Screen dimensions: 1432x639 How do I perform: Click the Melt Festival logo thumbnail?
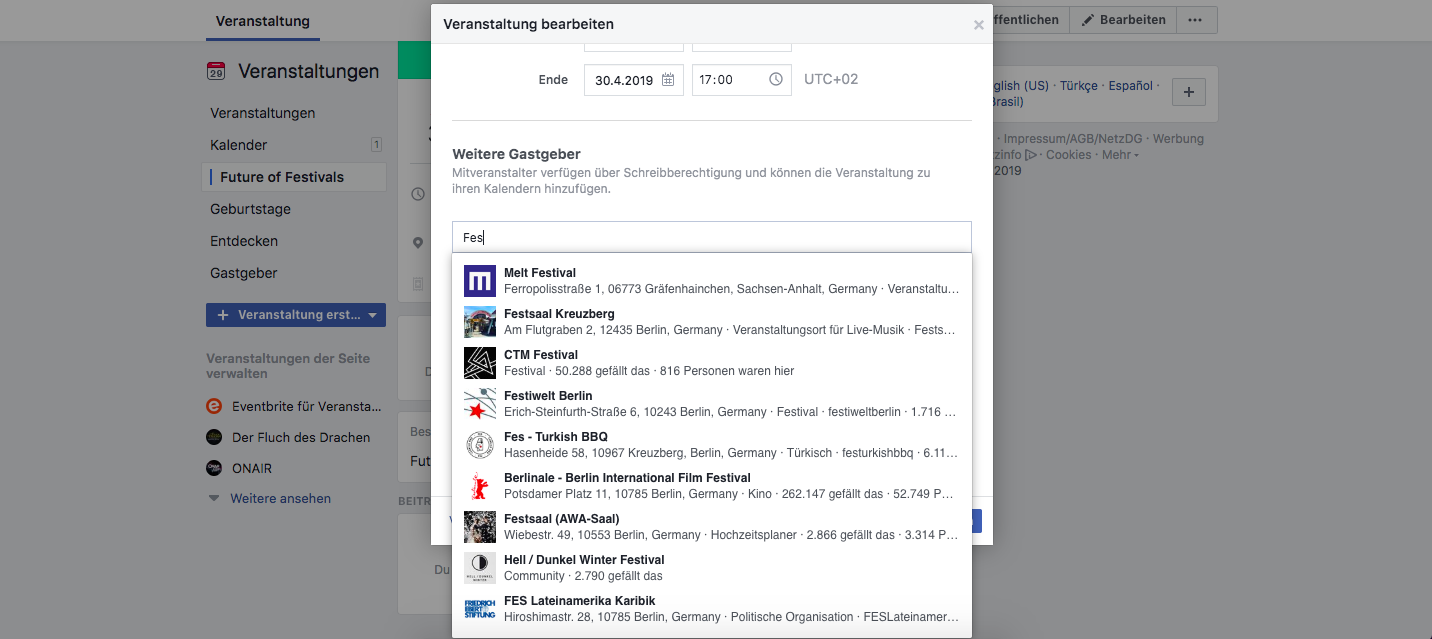pyautogui.click(x=480, y=281)
